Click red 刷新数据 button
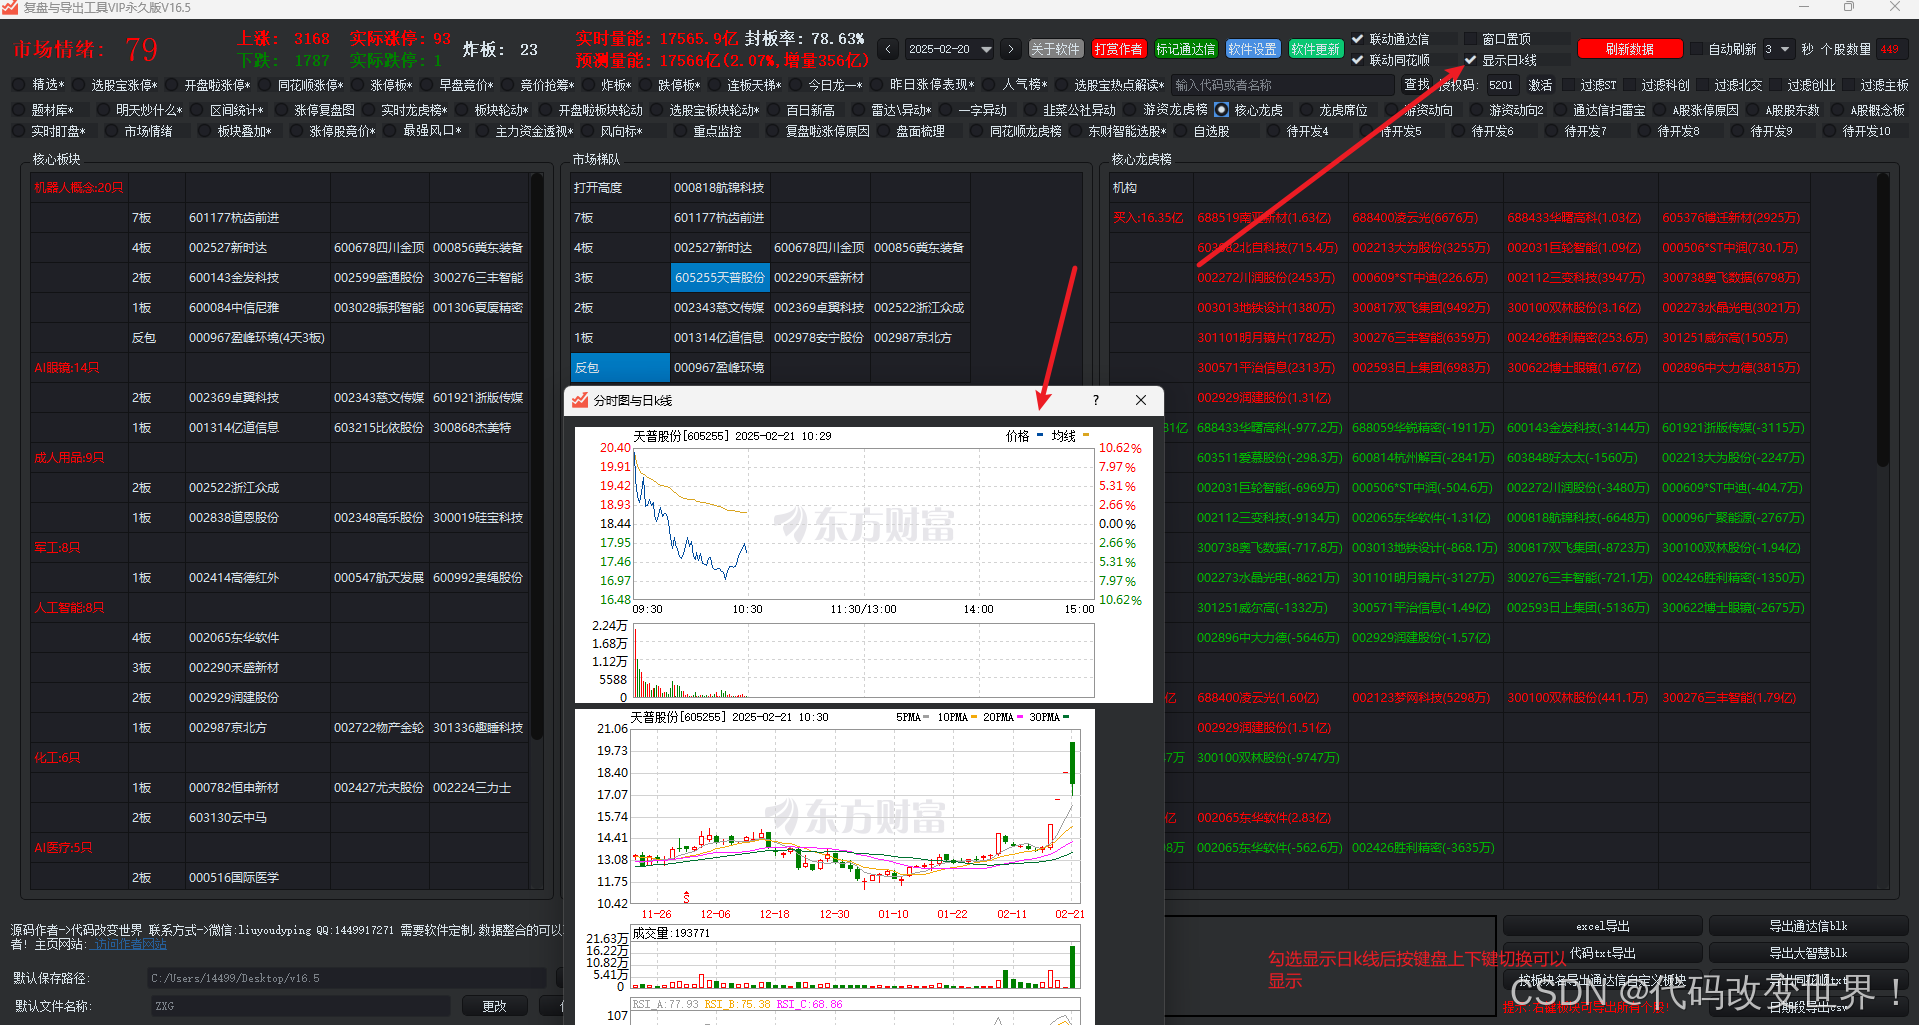The width and height of the screenshot is (1919, 1025). [1630, 49]
